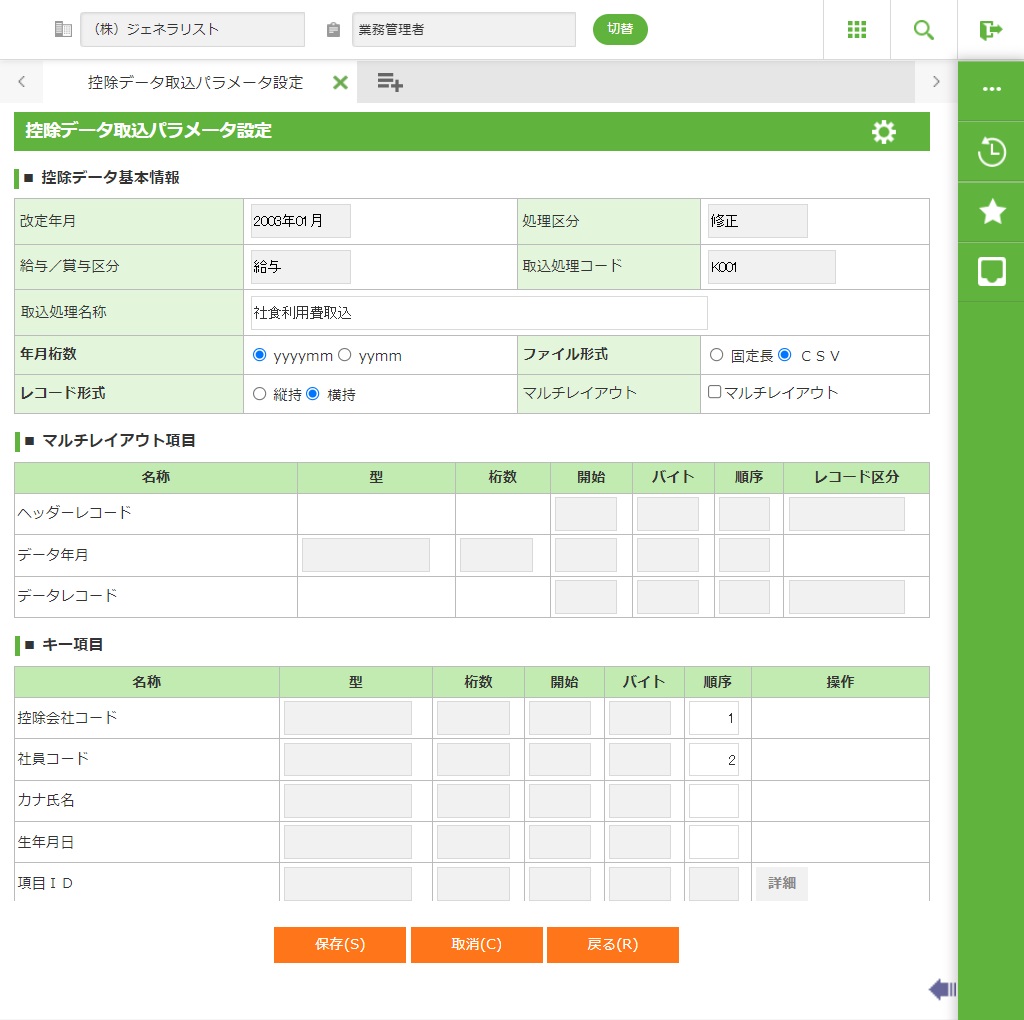Enable the マルチレイアウト checkbox
This screenshot has width=1024, height=1020.
point(714,392)
